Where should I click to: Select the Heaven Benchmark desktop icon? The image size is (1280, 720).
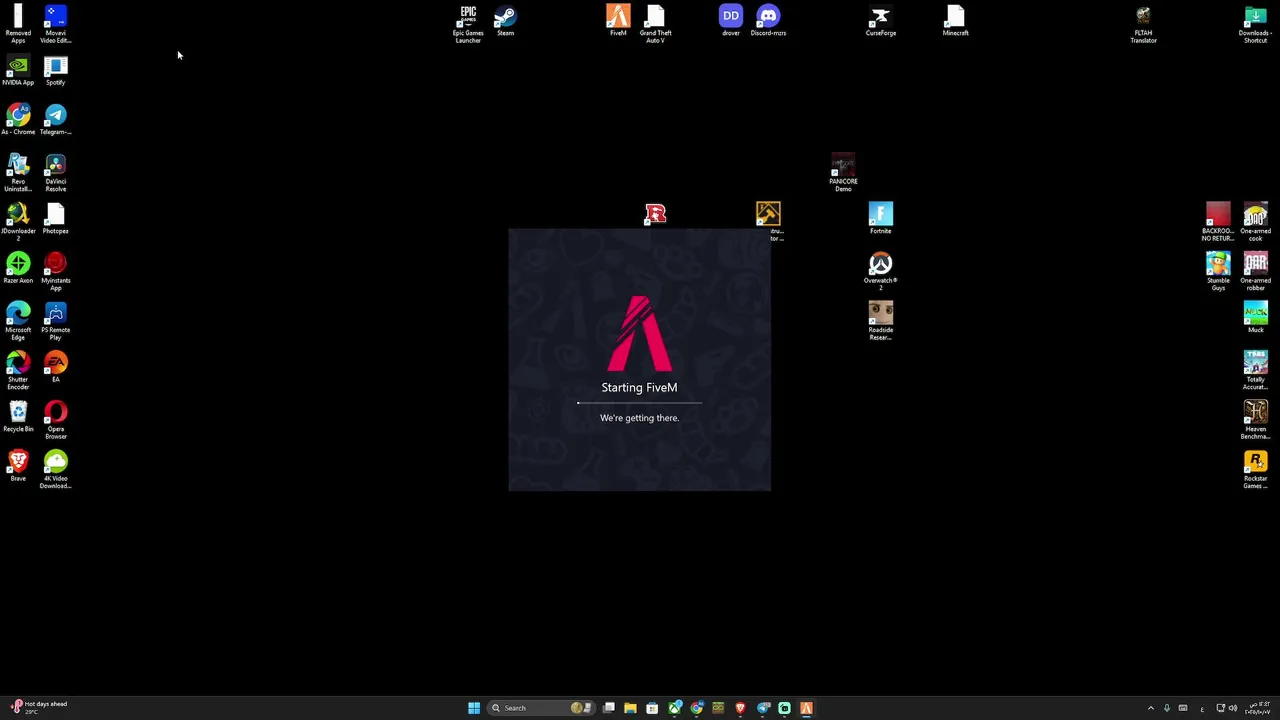1255,420
